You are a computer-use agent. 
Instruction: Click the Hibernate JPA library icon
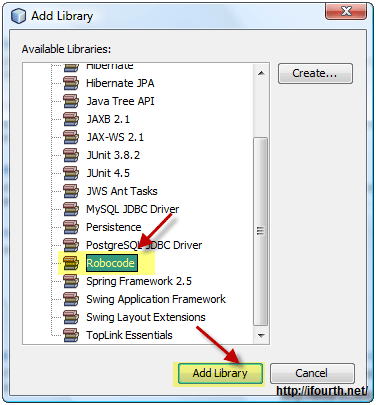[x=71, y=83]
